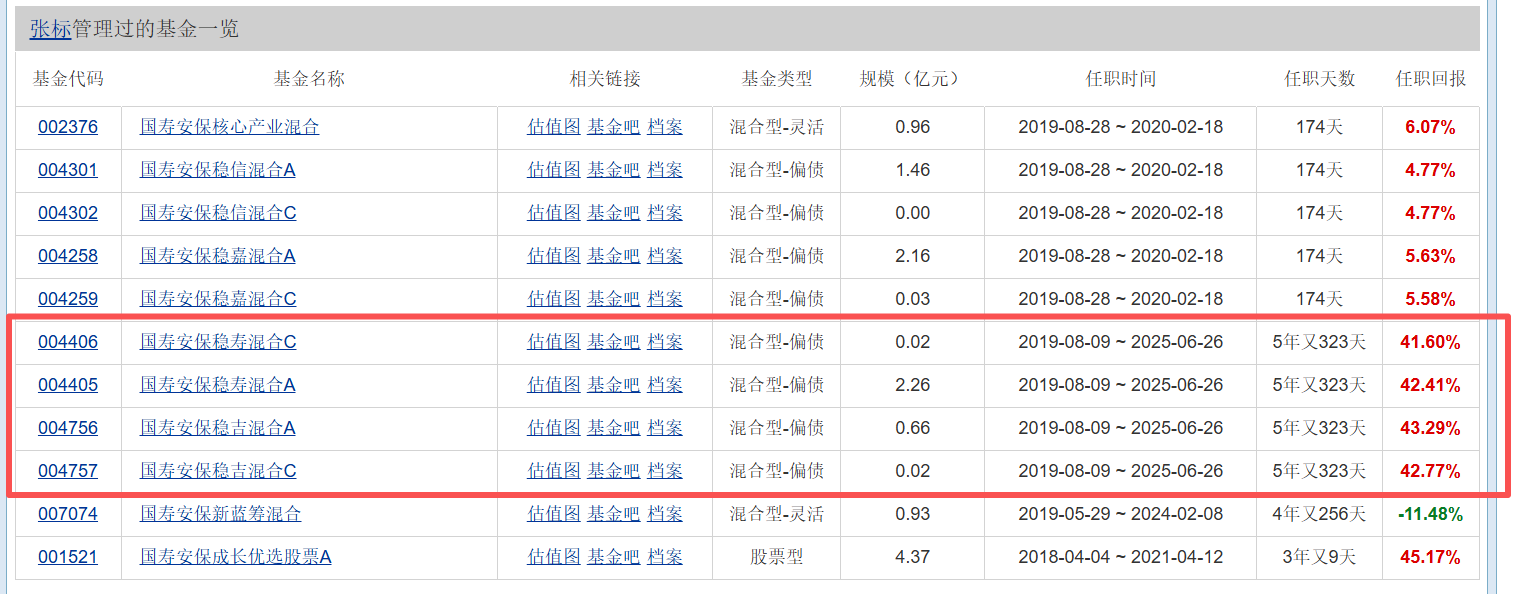Select the 基金类型 column header
The image size is (1536, 594).
pyautogui.click(x=776, y=79)
